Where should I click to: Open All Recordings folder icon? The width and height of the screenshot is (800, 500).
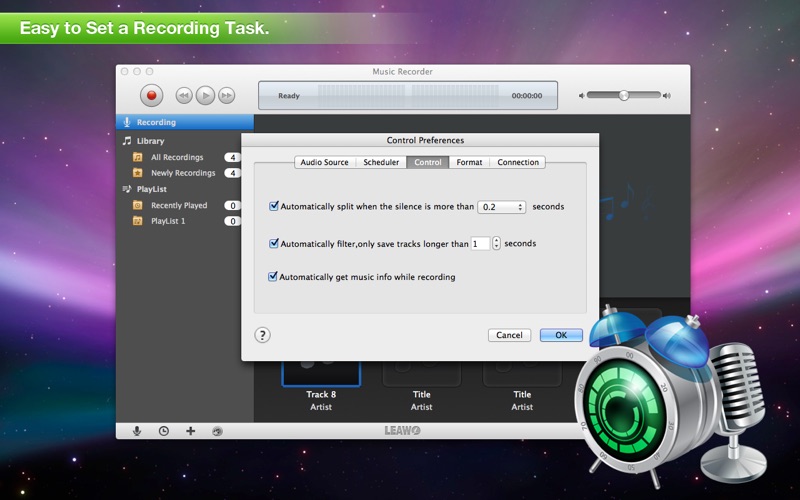tap(138, 157)
